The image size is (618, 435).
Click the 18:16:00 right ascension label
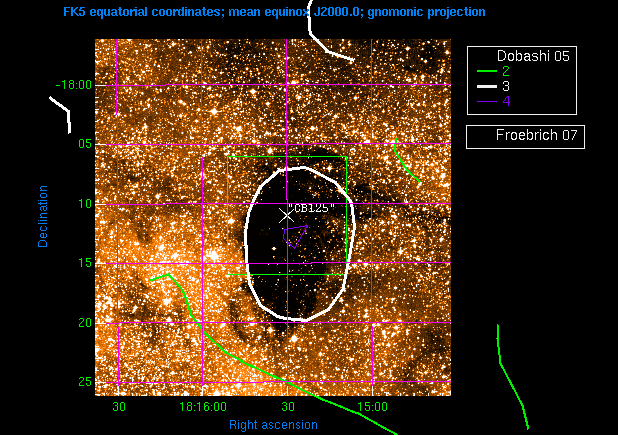coord(203,407)
